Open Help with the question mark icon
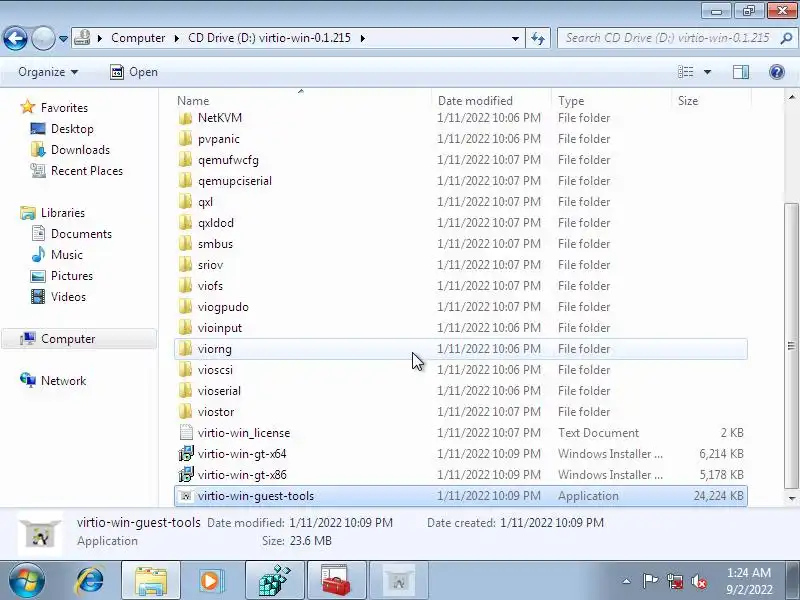 pyautogui.click(x=777, y=72)
